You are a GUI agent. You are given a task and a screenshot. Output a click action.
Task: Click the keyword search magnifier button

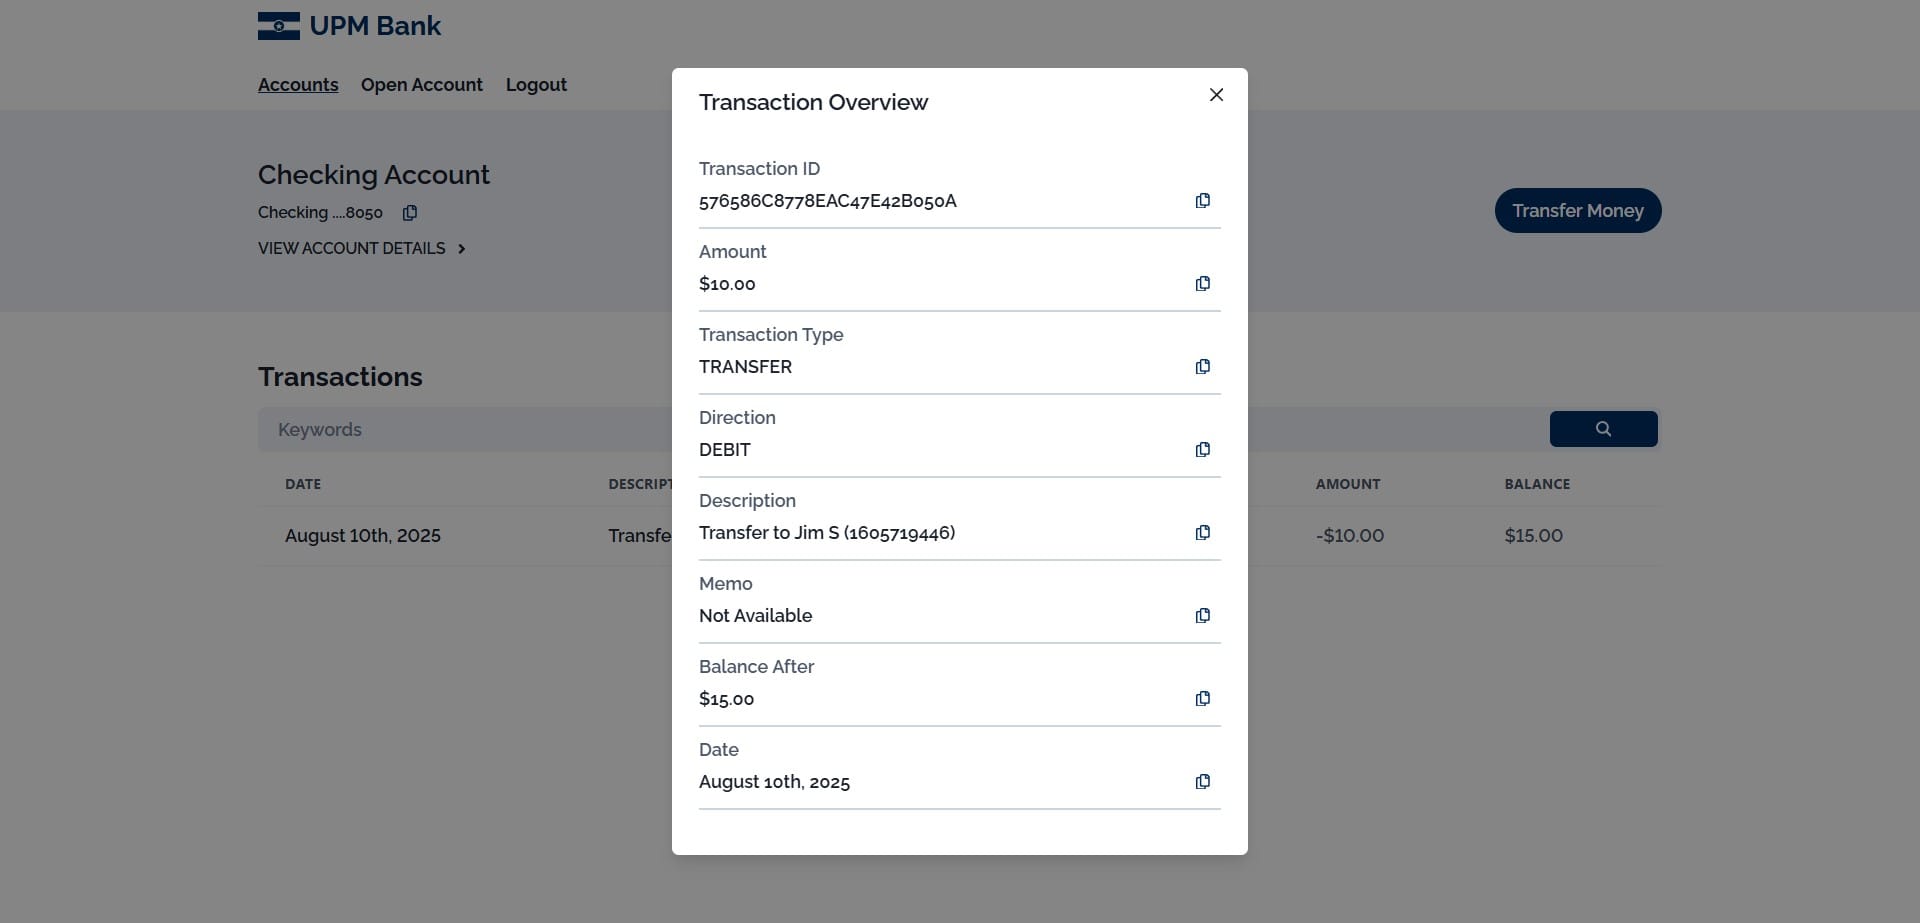tap(1603, 429)
